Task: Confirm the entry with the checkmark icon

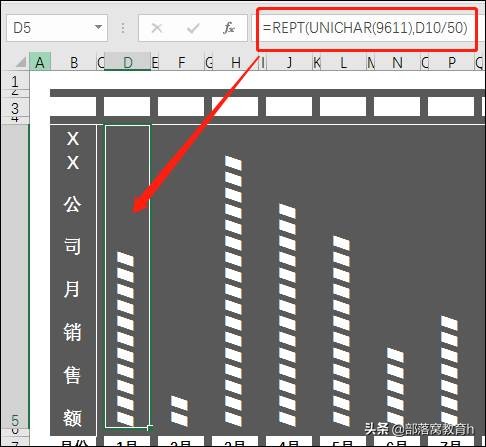Action: tap(193, 28)
